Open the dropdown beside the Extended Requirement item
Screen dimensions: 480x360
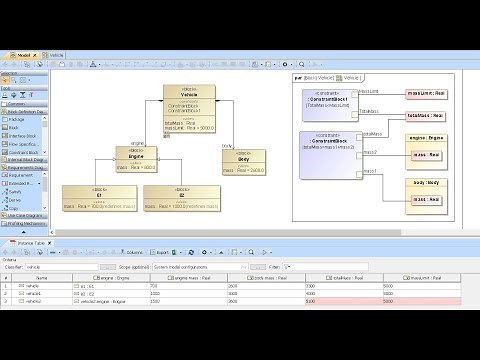39,183
